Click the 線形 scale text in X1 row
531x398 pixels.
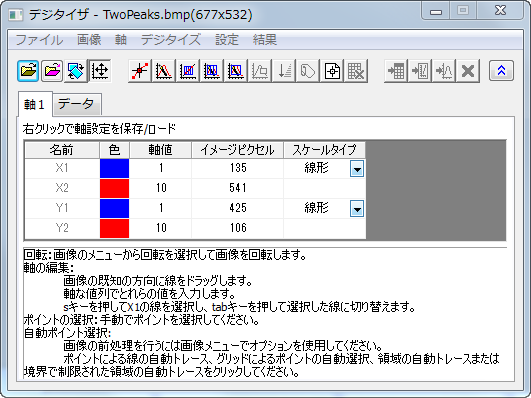coord(316,168)
